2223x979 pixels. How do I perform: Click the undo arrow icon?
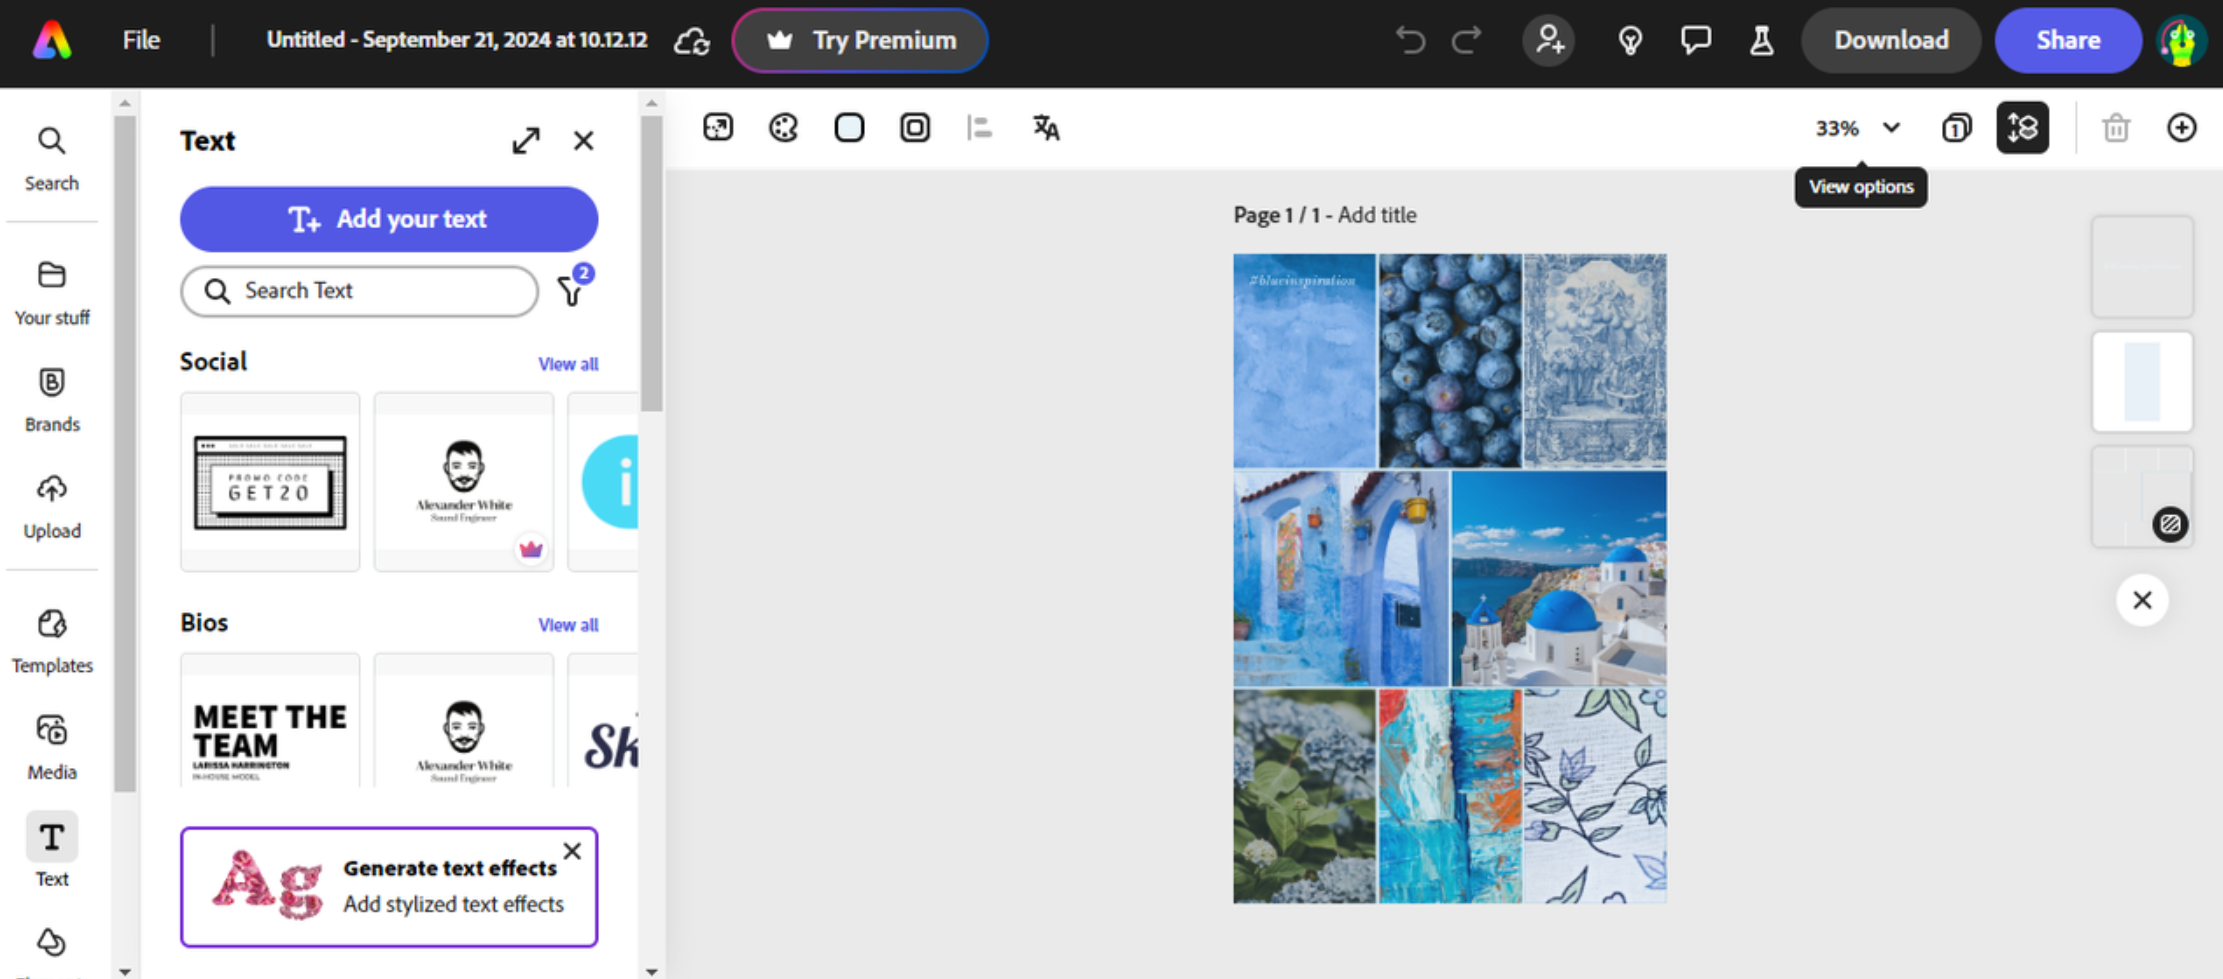point(1411,40)
